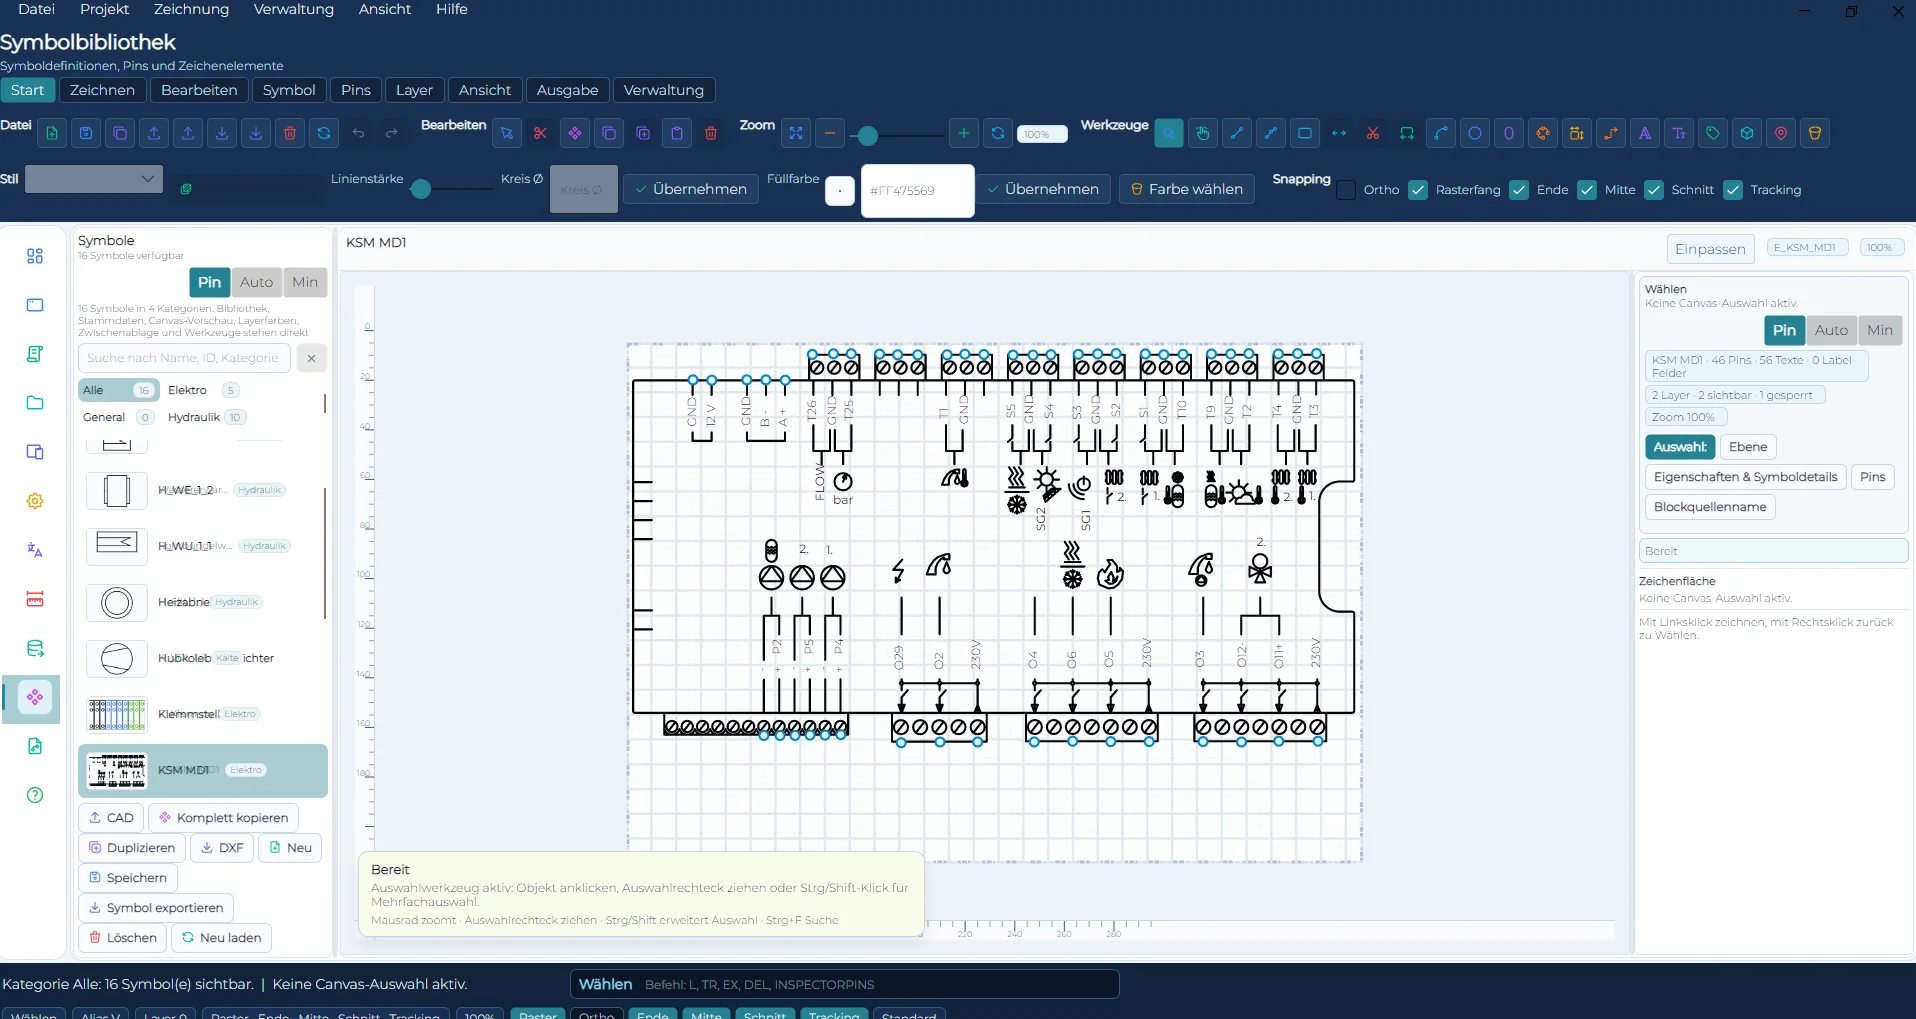
Task: Click the Komplett kopieren button
Action: coord(223,818)
